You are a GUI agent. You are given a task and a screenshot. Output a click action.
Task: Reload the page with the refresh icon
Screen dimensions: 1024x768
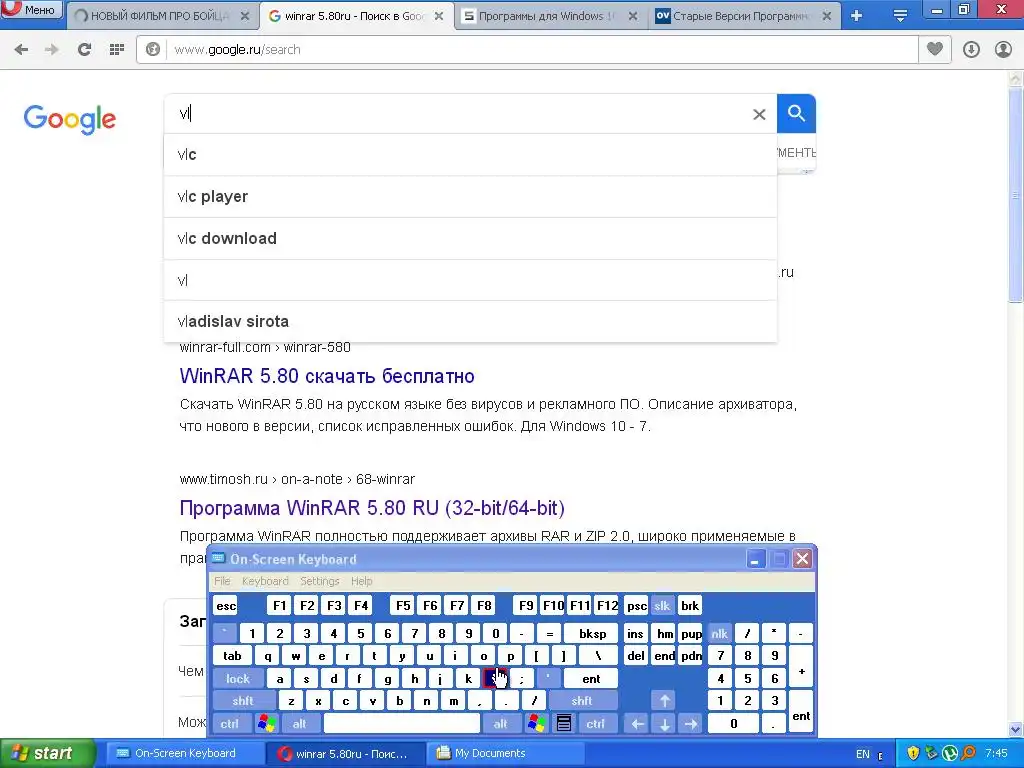[84, 50]
